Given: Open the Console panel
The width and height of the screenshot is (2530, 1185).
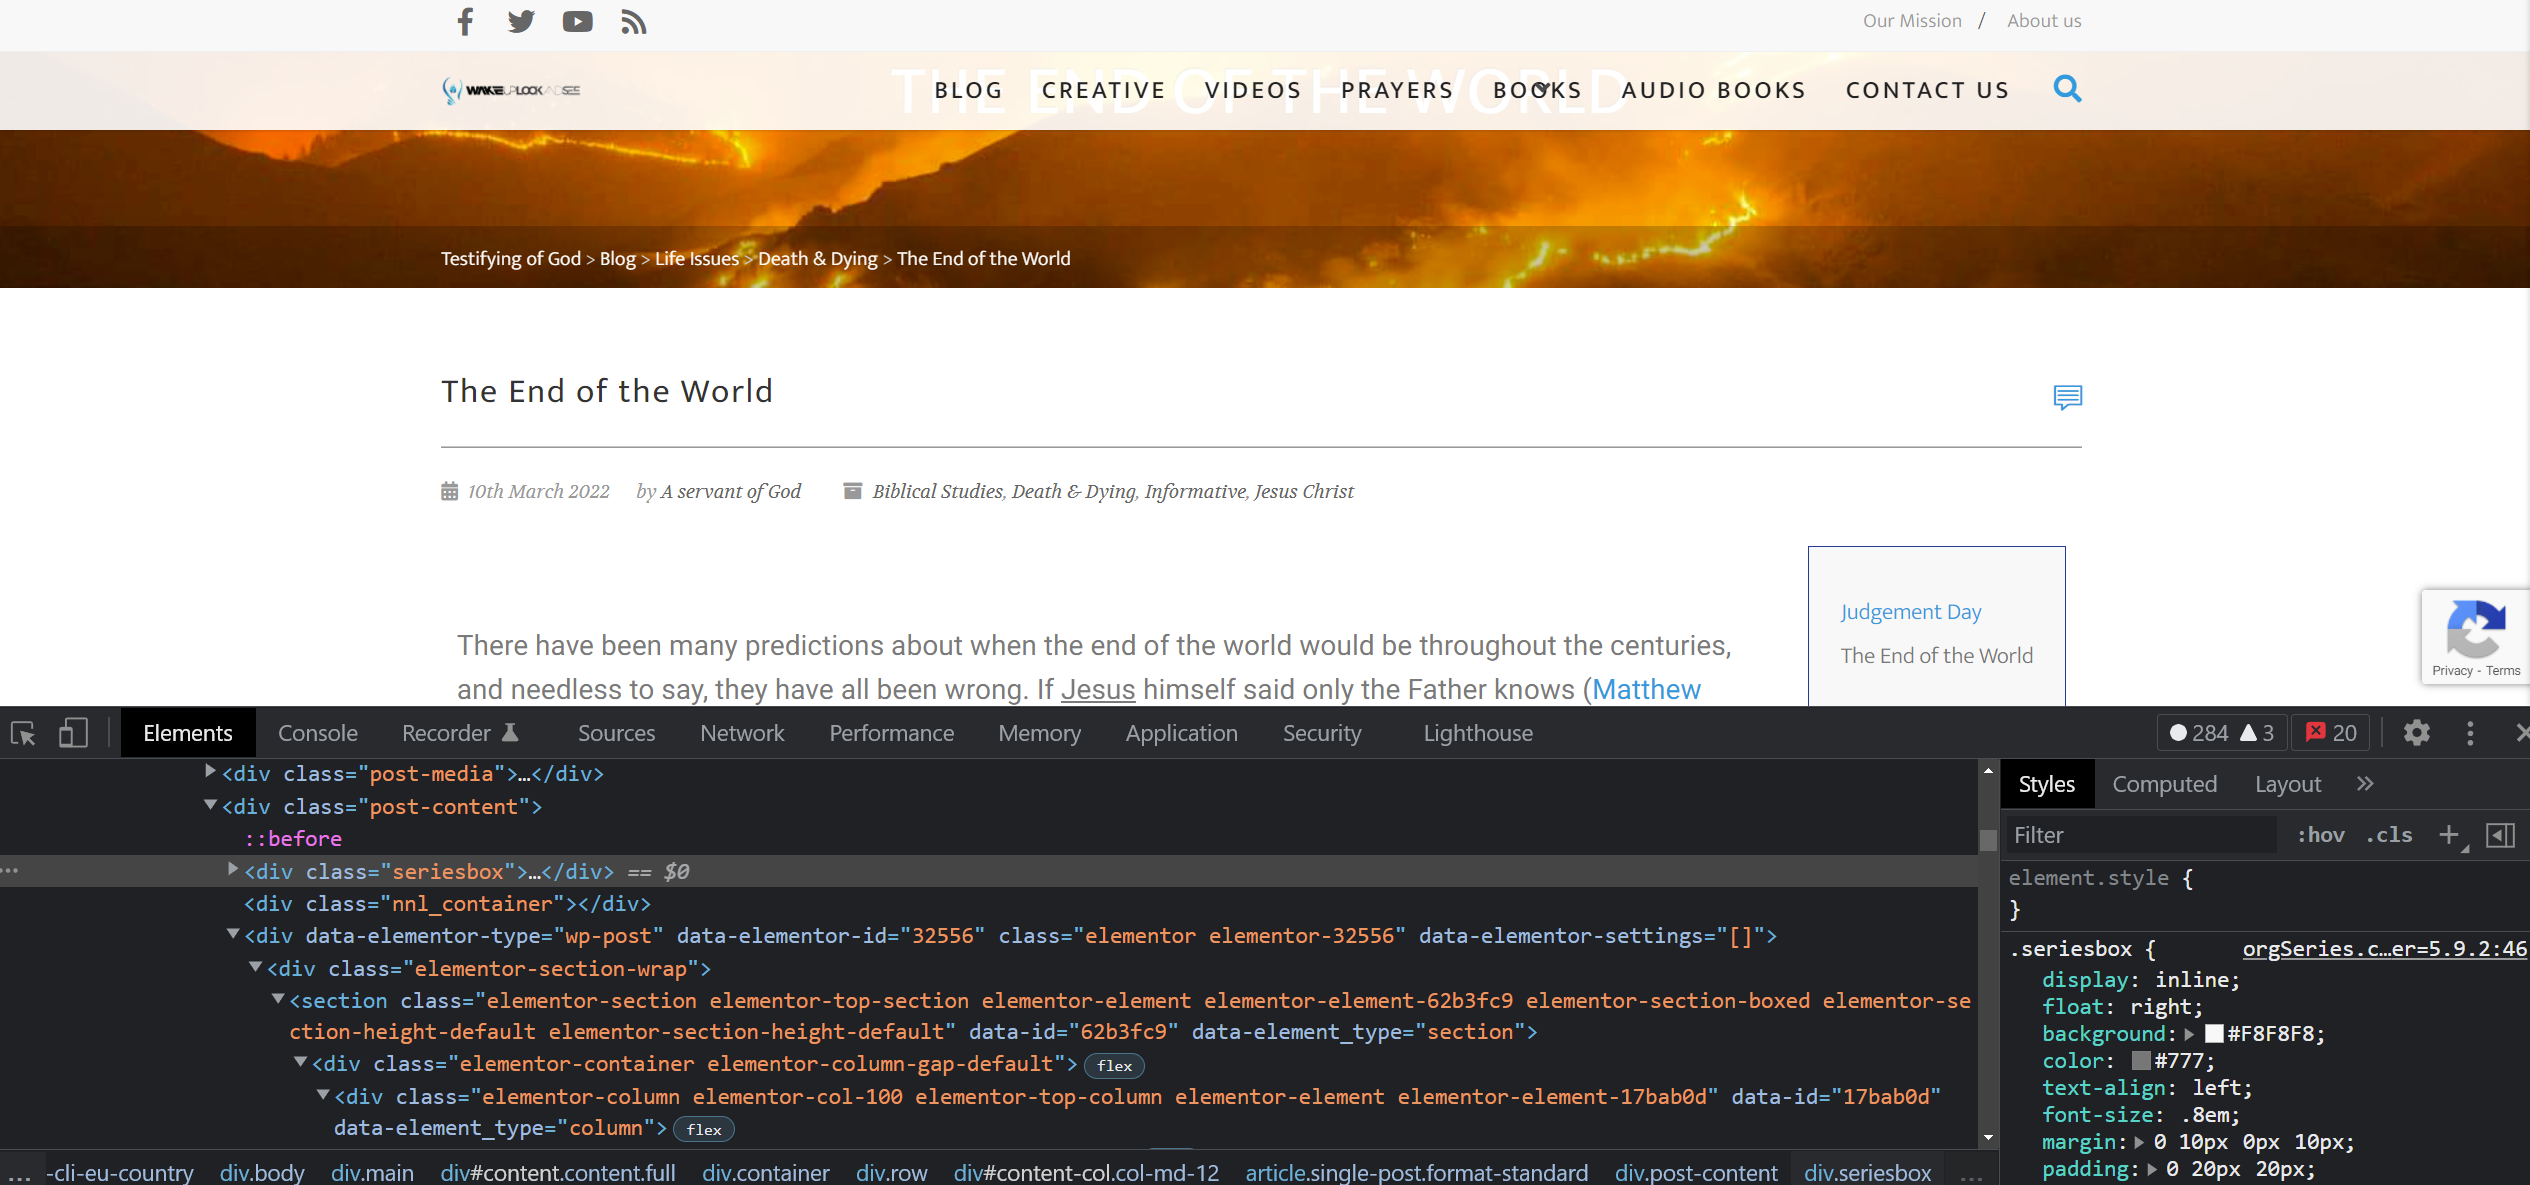Looking at the screenshot, I should pos(317,732).
